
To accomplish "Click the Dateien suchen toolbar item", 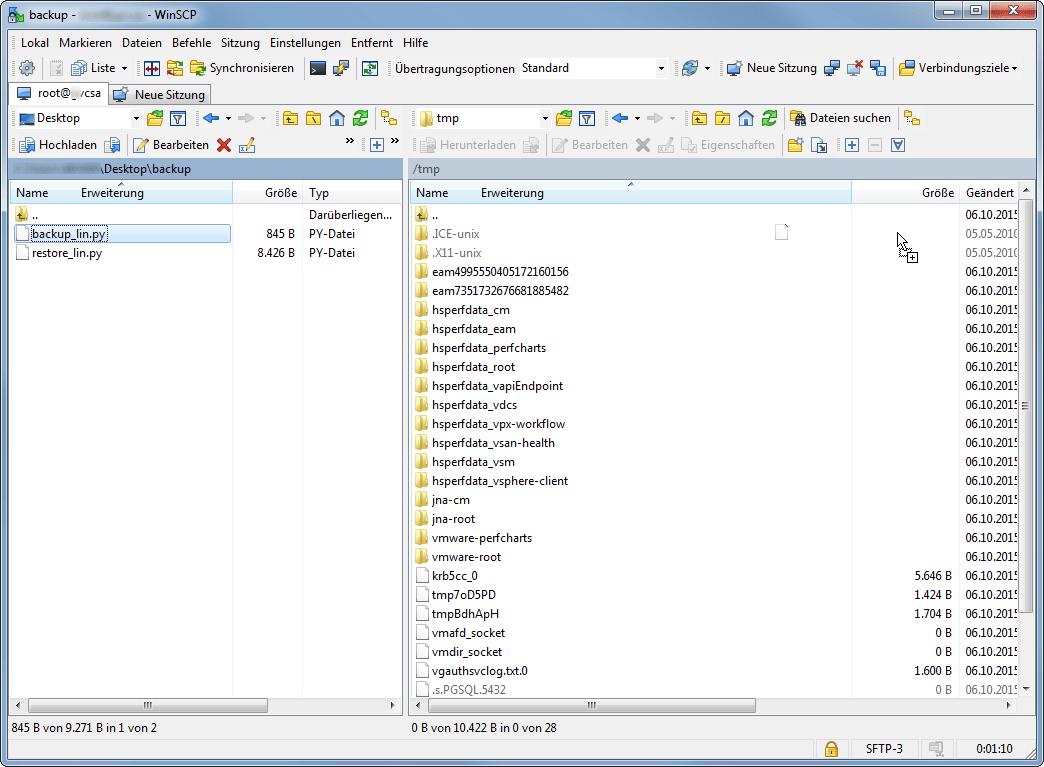I will click(x=843, y=118).
